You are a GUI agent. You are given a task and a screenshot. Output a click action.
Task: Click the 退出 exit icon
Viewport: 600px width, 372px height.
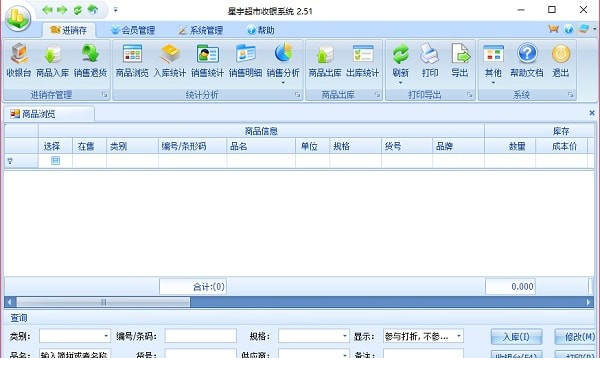pyautogui.click(x=561, y=54)
